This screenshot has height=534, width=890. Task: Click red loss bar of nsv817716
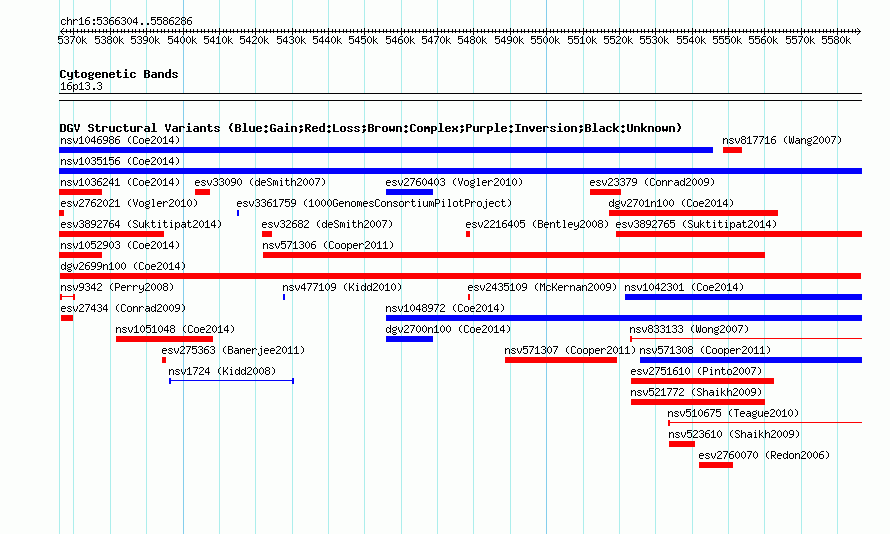[732, 150]
